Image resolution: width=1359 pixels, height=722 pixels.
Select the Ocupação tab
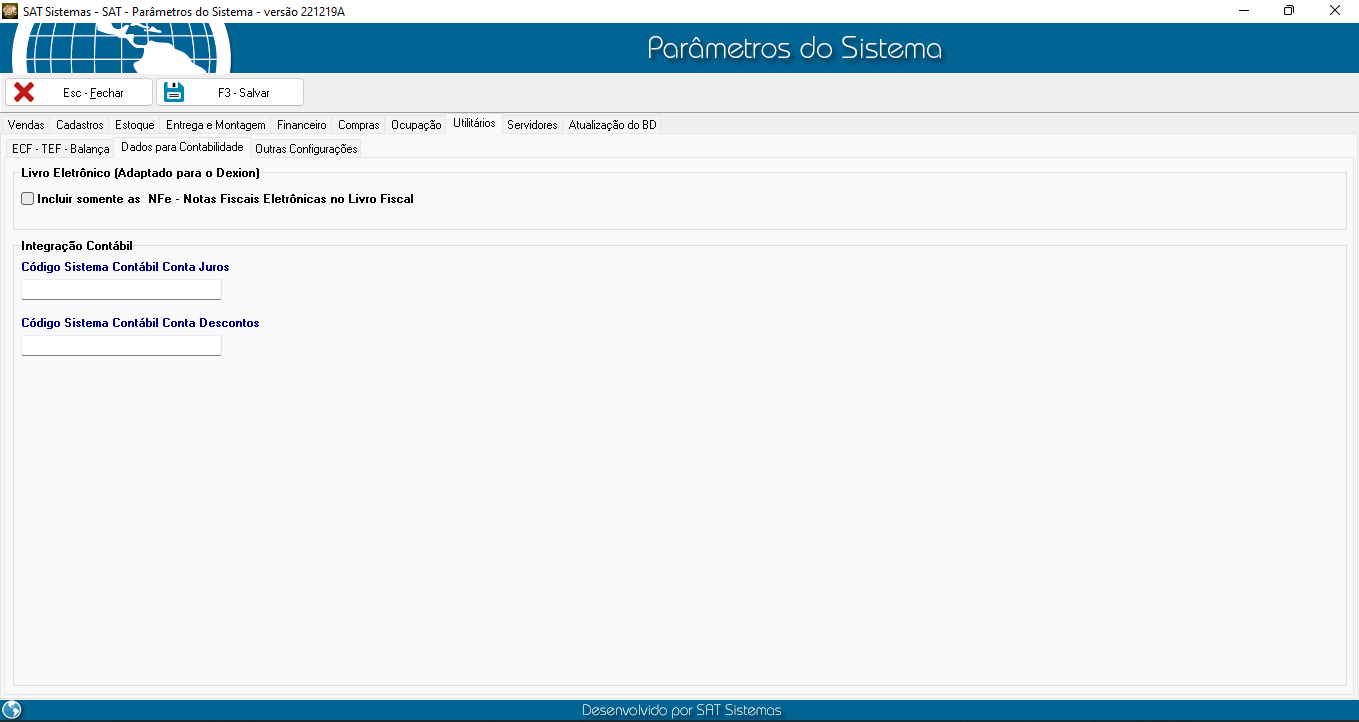click(416, 125)
